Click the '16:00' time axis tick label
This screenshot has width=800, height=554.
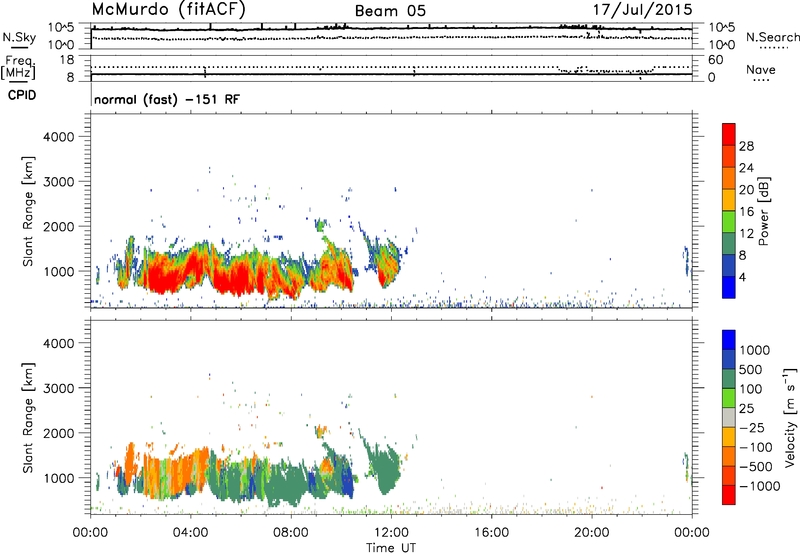click(x=491, y=533)
